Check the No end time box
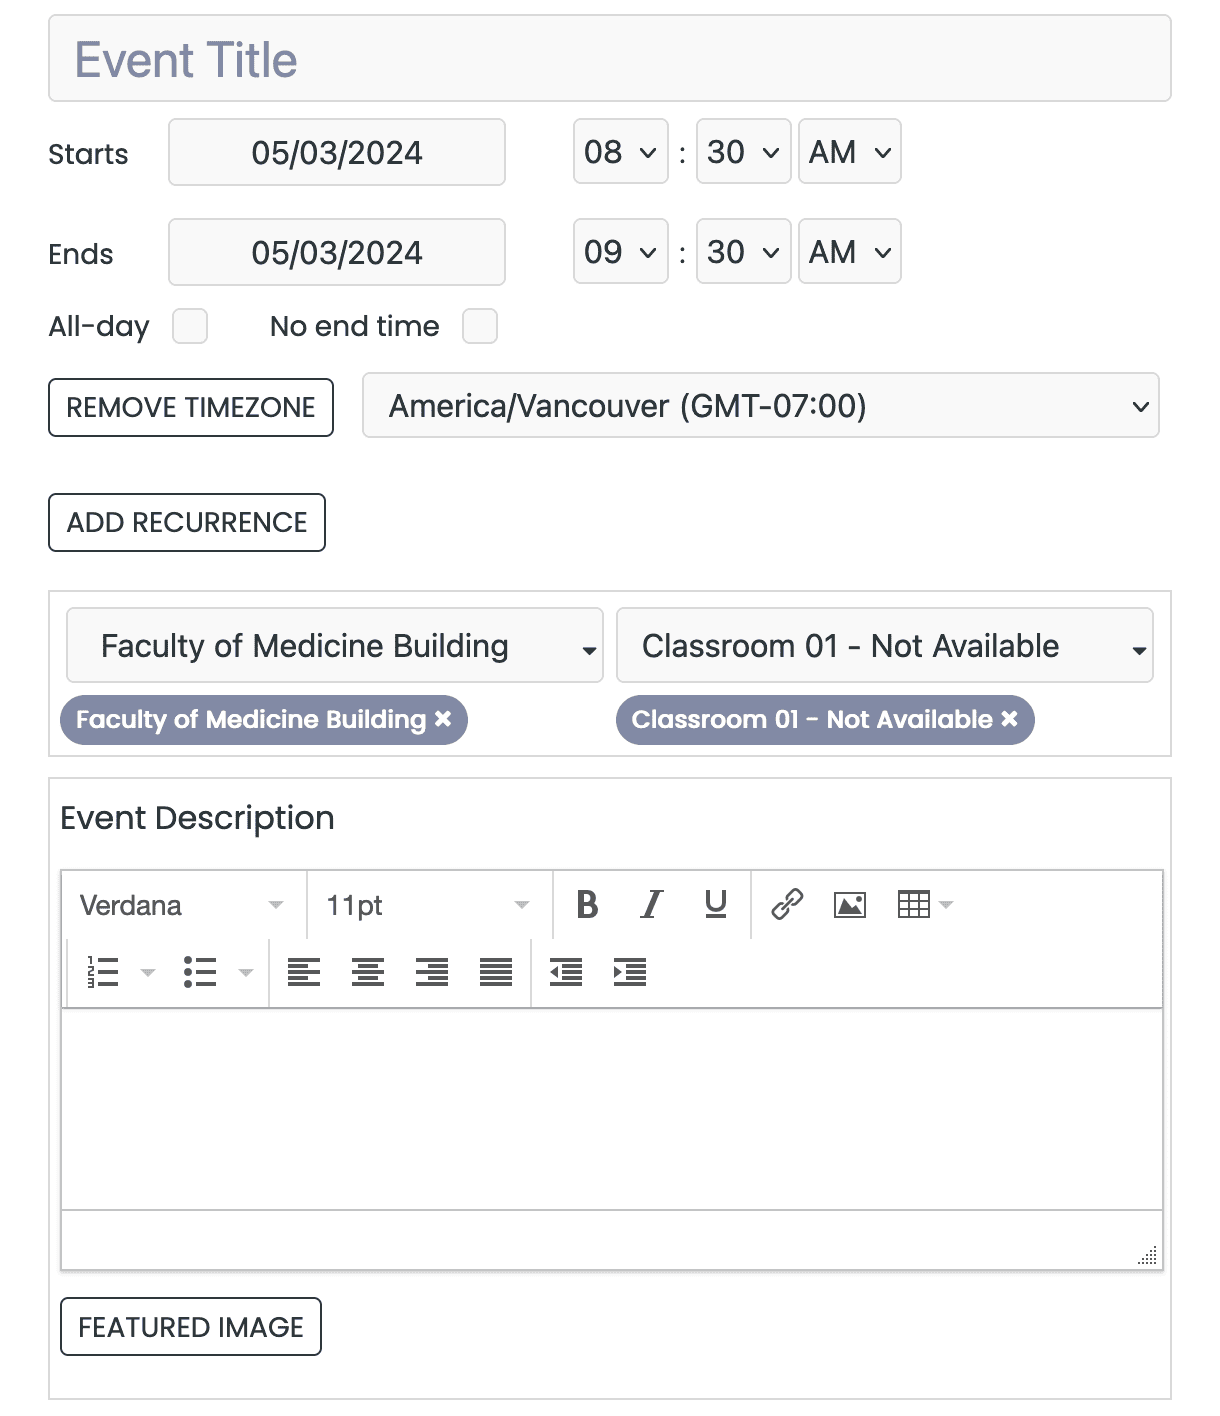The height and width of the screenshot is (1416, 1220). click(480, 325)
